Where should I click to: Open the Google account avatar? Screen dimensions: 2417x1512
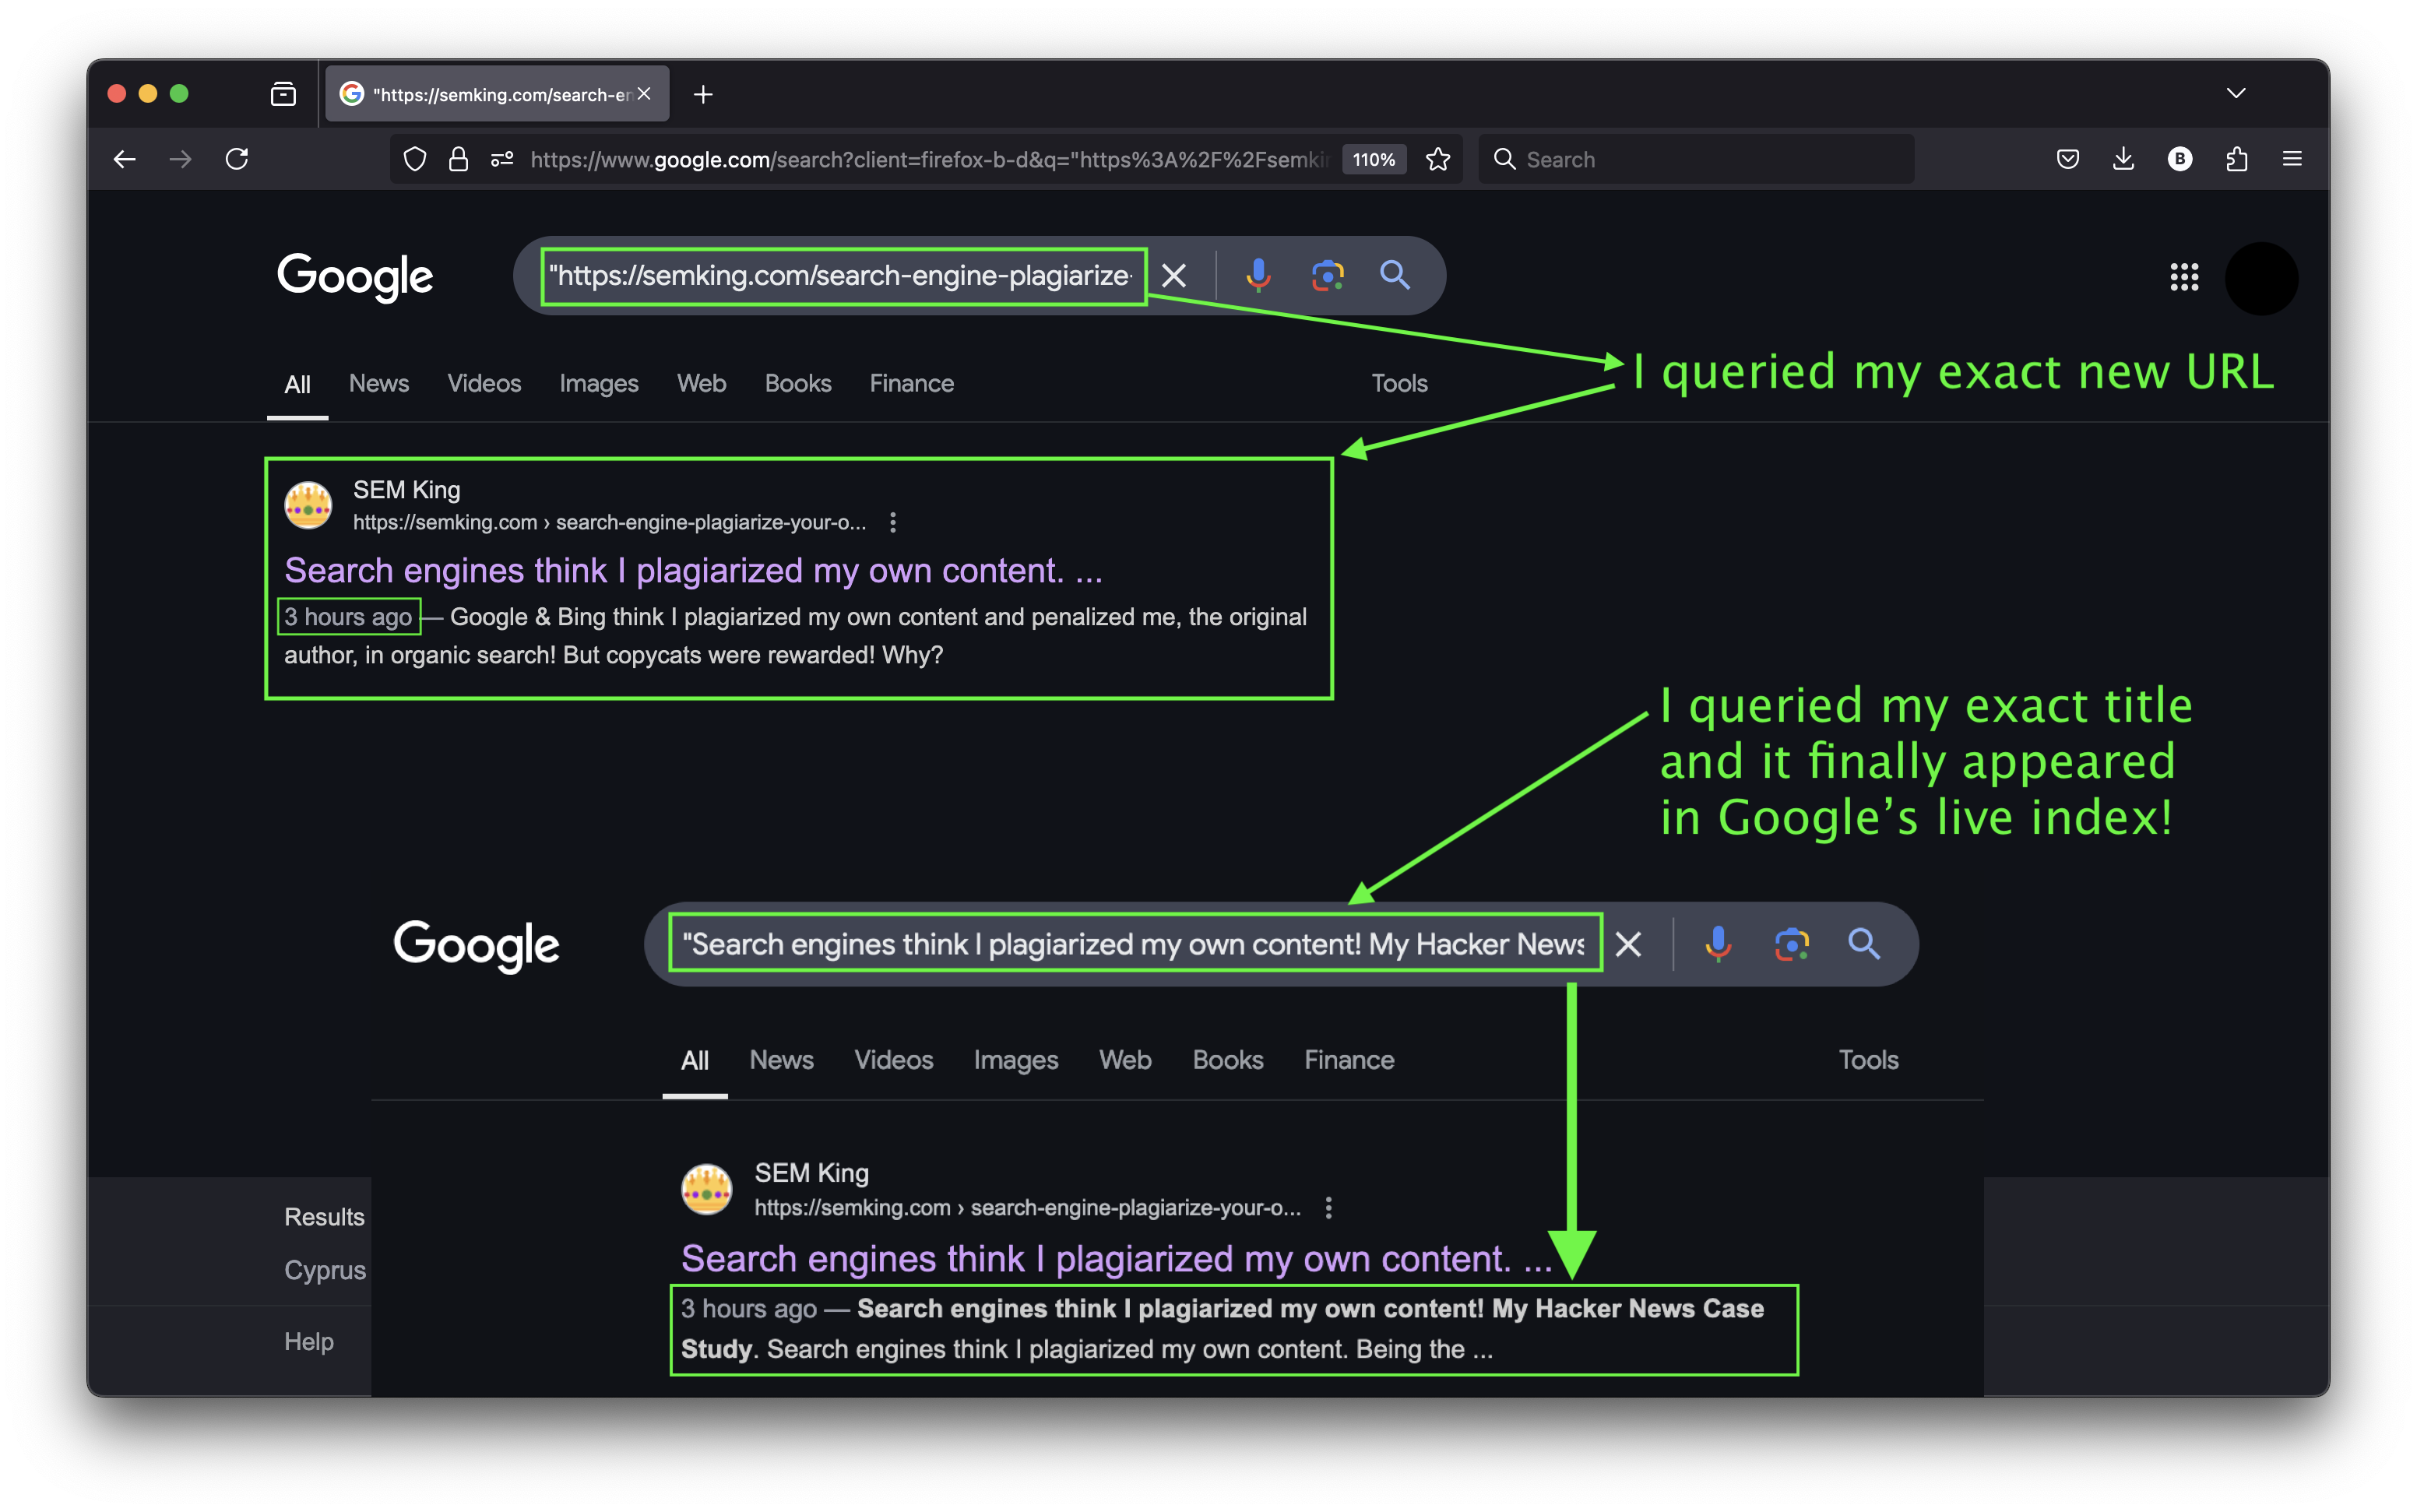click(2261, 277)
